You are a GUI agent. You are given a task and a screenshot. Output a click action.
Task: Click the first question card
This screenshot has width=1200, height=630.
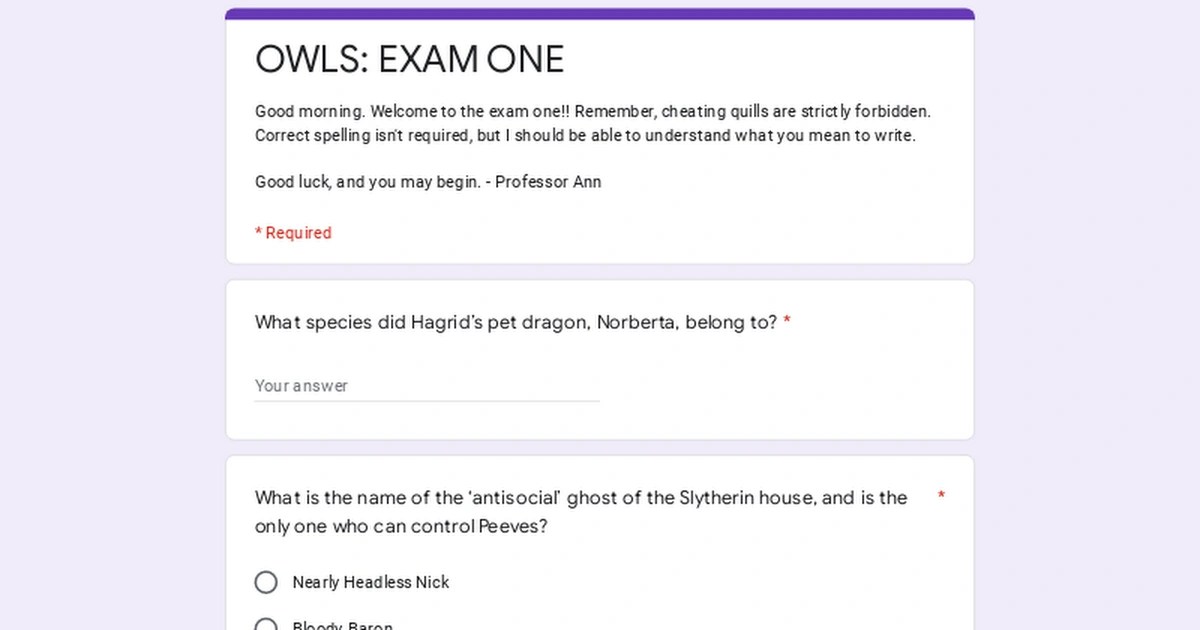point(600,360)
